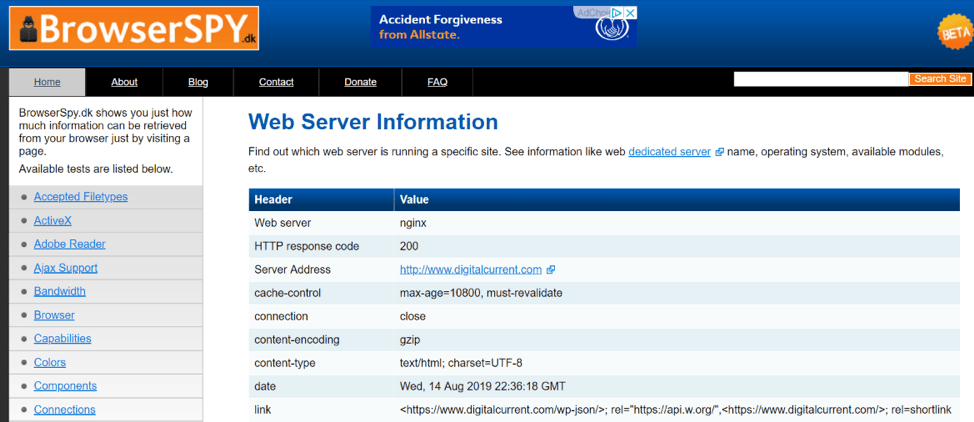The height and width of the screenshot is (422, 974).
Task: Click the external link icon beside digitalcurrent.com
Action: [550, 270]
